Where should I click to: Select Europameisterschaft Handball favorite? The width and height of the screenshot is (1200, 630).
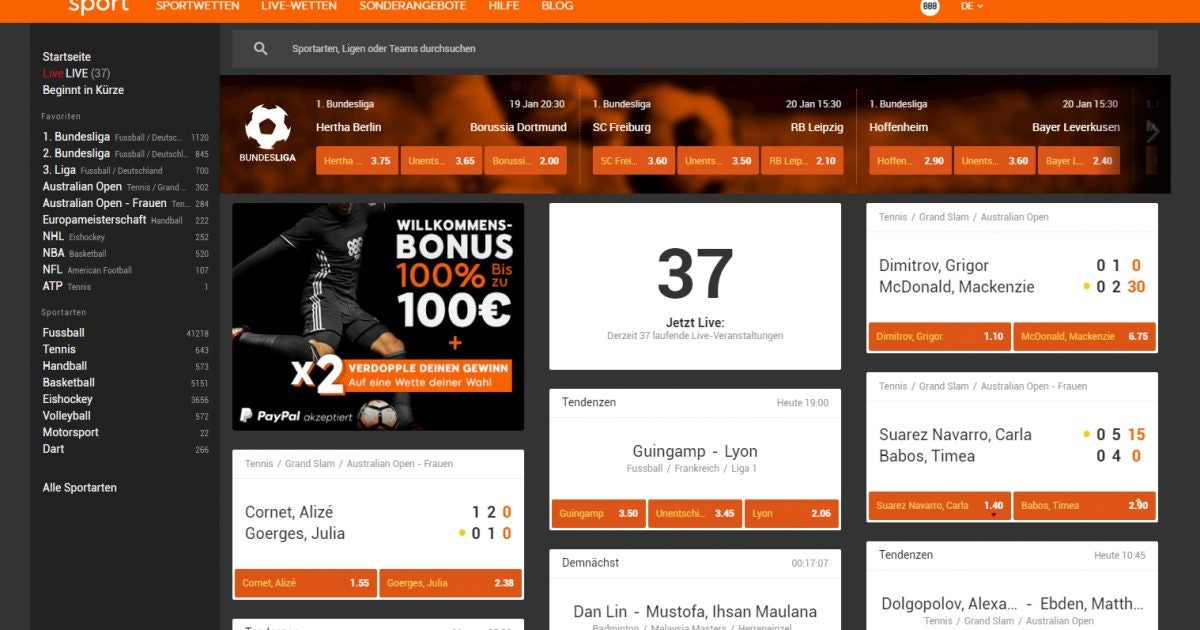(125, 220)
